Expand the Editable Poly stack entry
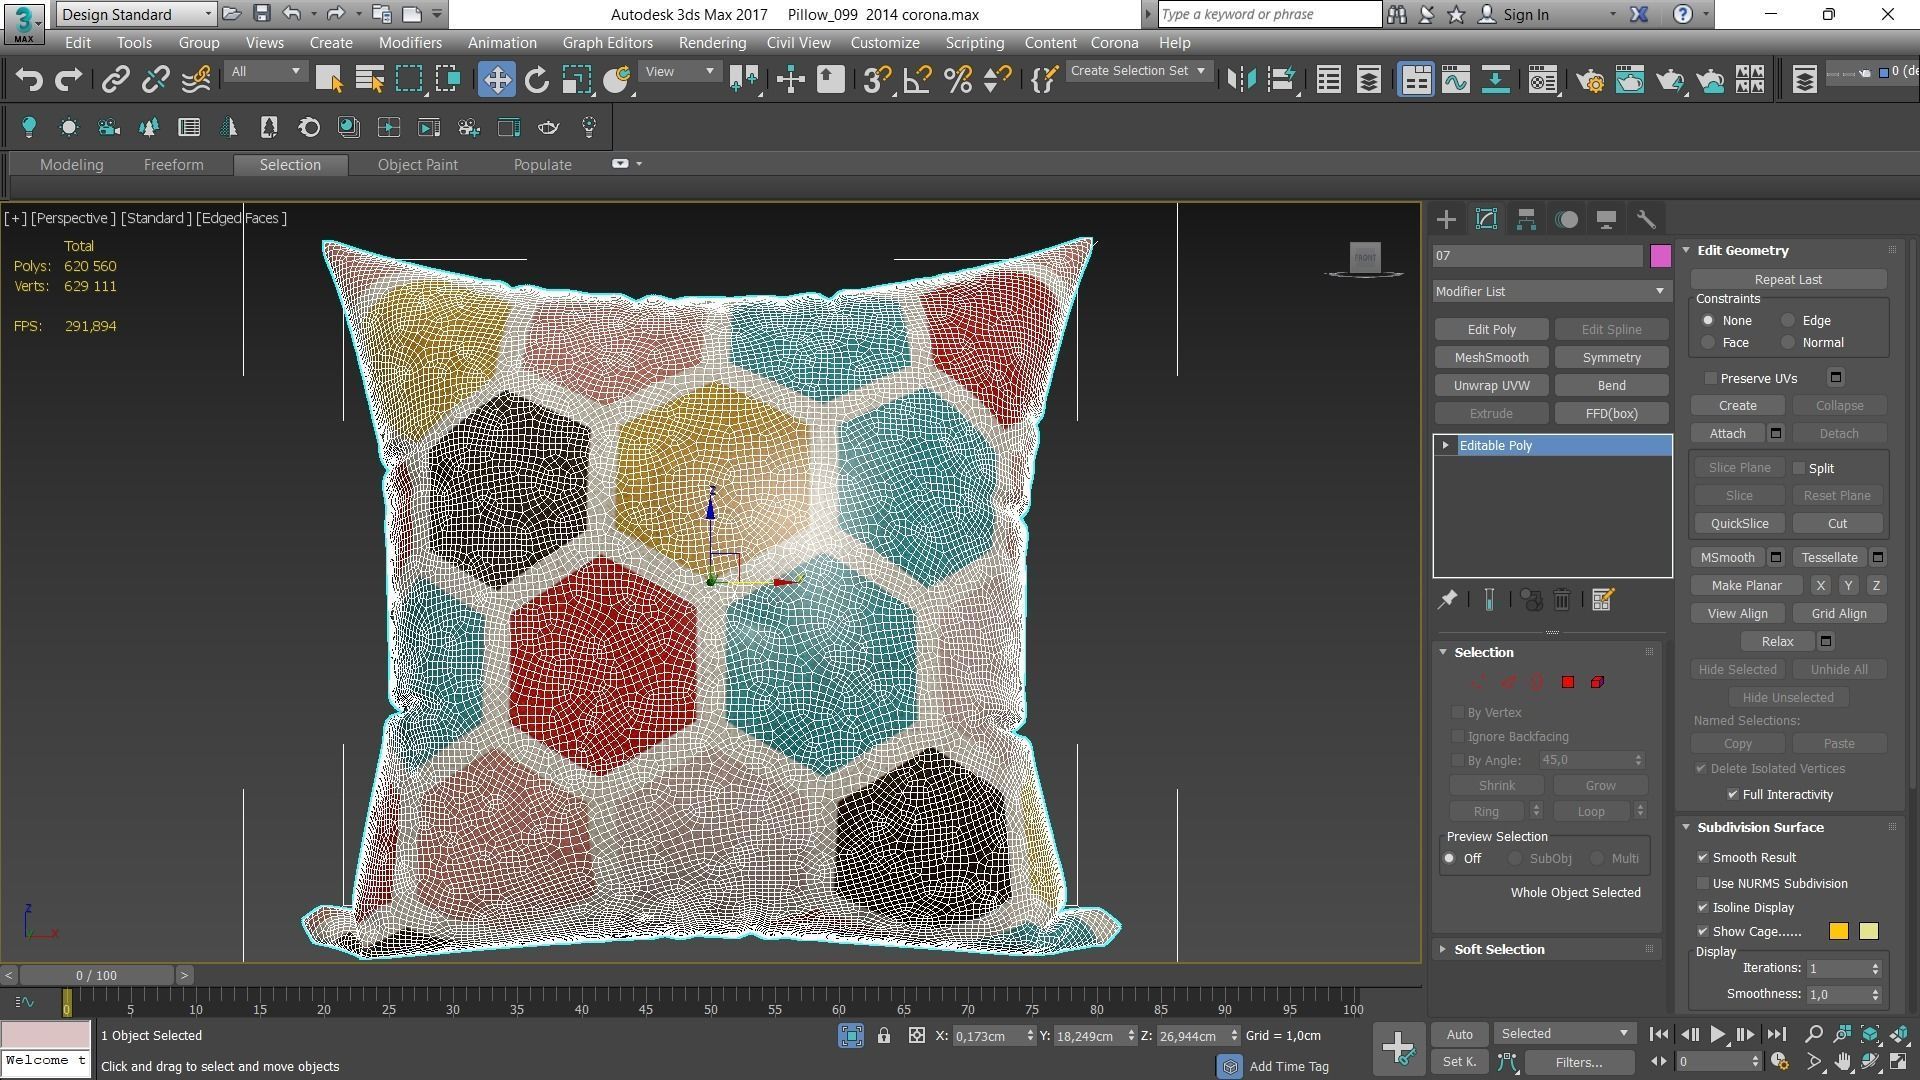Viewport: 1920px width, 1080px height. tap(1445, 446)
